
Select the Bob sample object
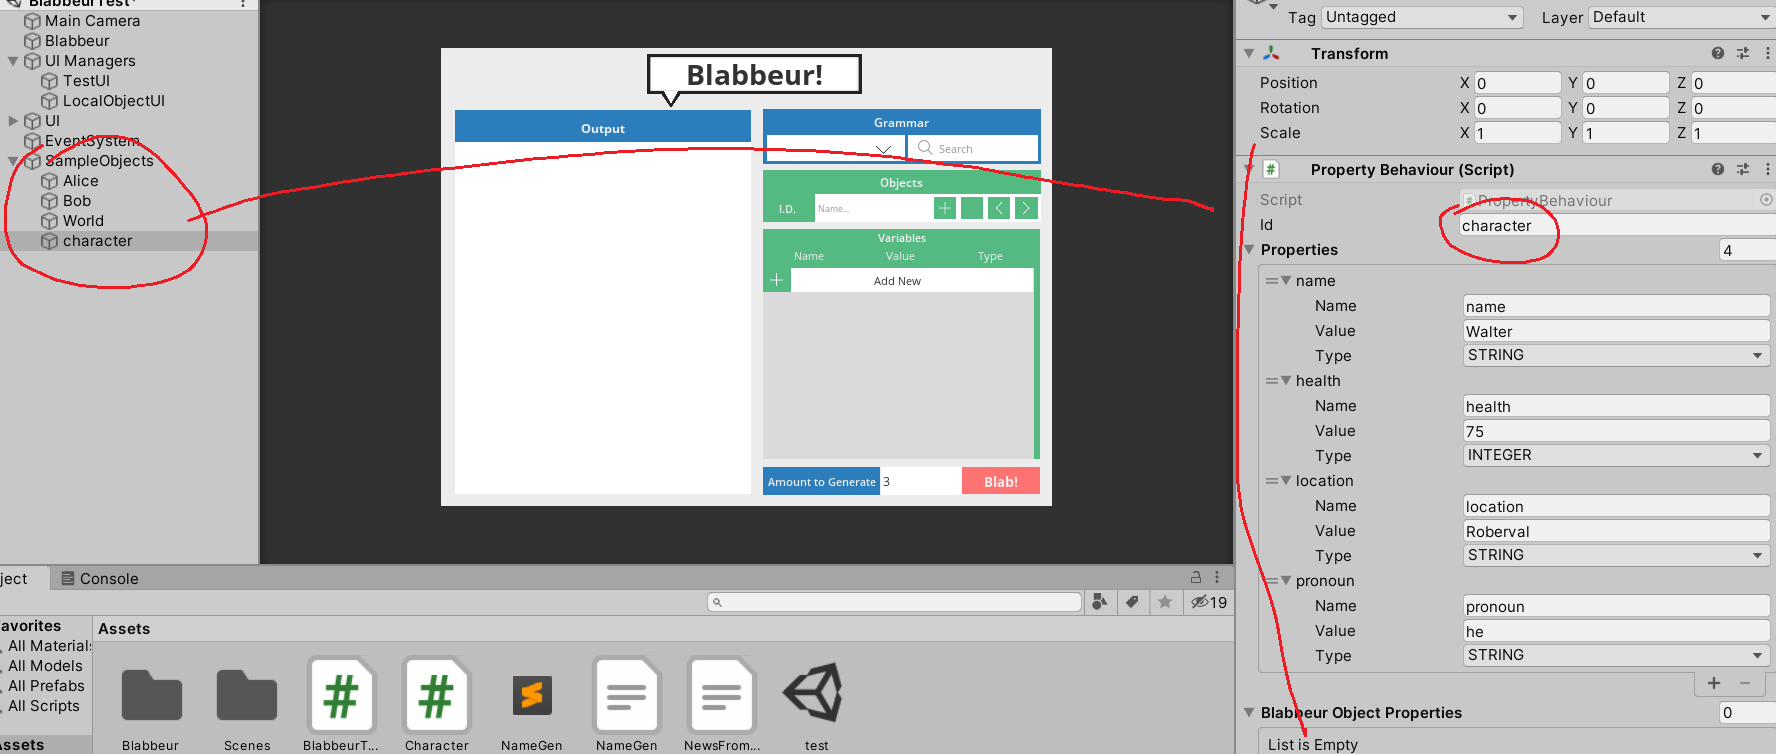point(76,201)
